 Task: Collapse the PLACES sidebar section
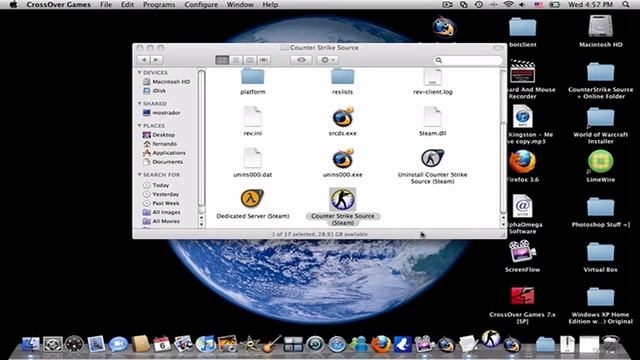coord(139,126)
